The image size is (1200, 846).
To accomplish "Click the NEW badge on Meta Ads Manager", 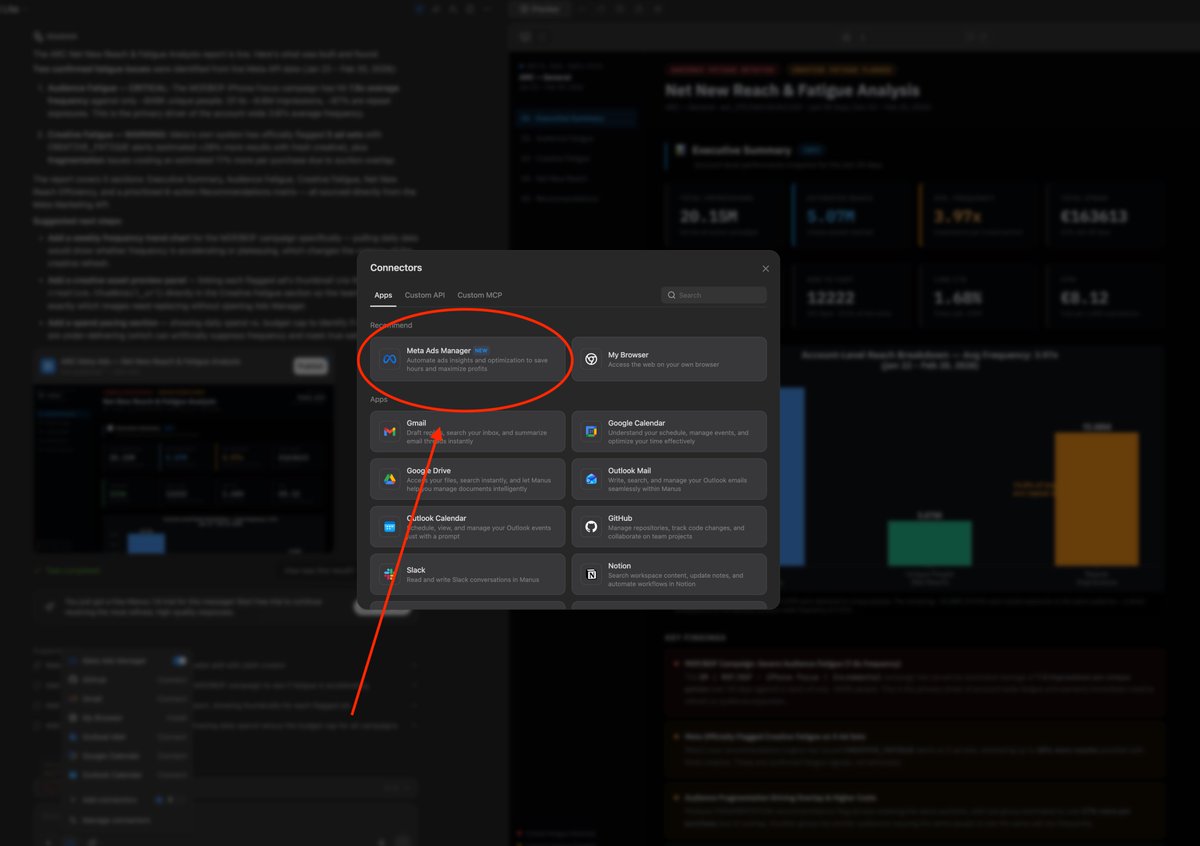I will click(x=482, y=351).
